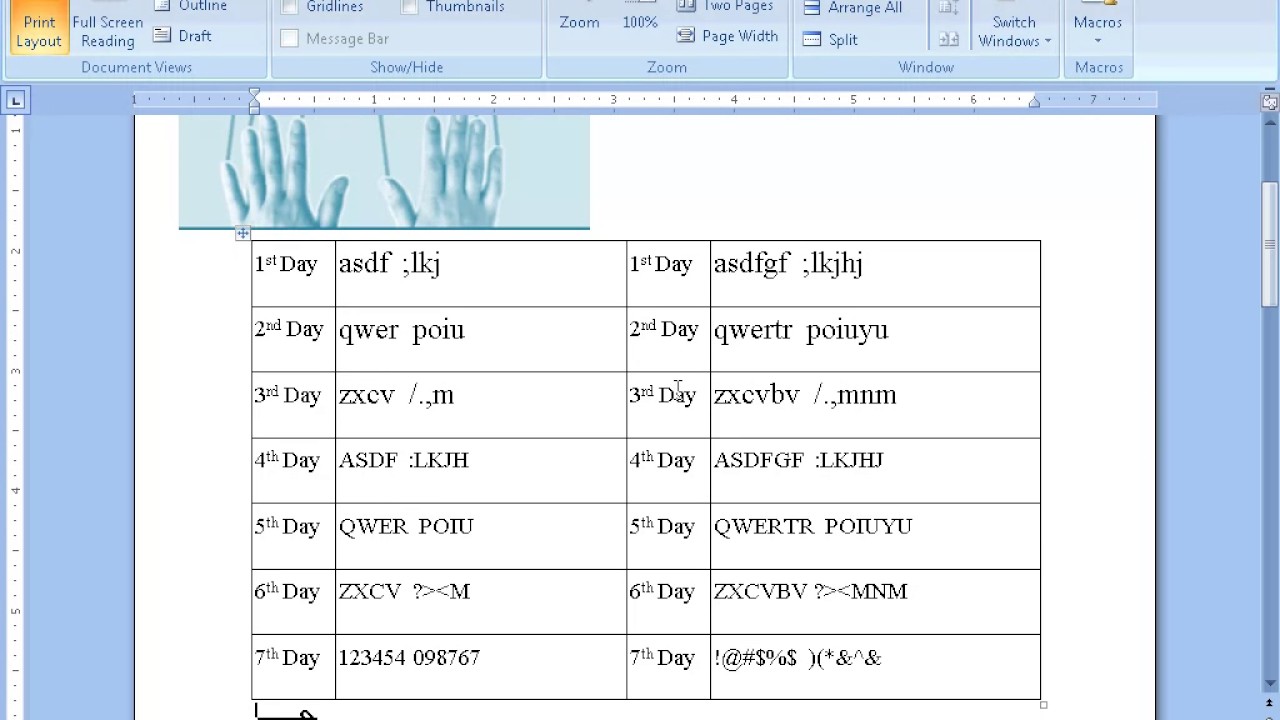Click the tab stop selector at ruler corner

(x=15, y=100)
